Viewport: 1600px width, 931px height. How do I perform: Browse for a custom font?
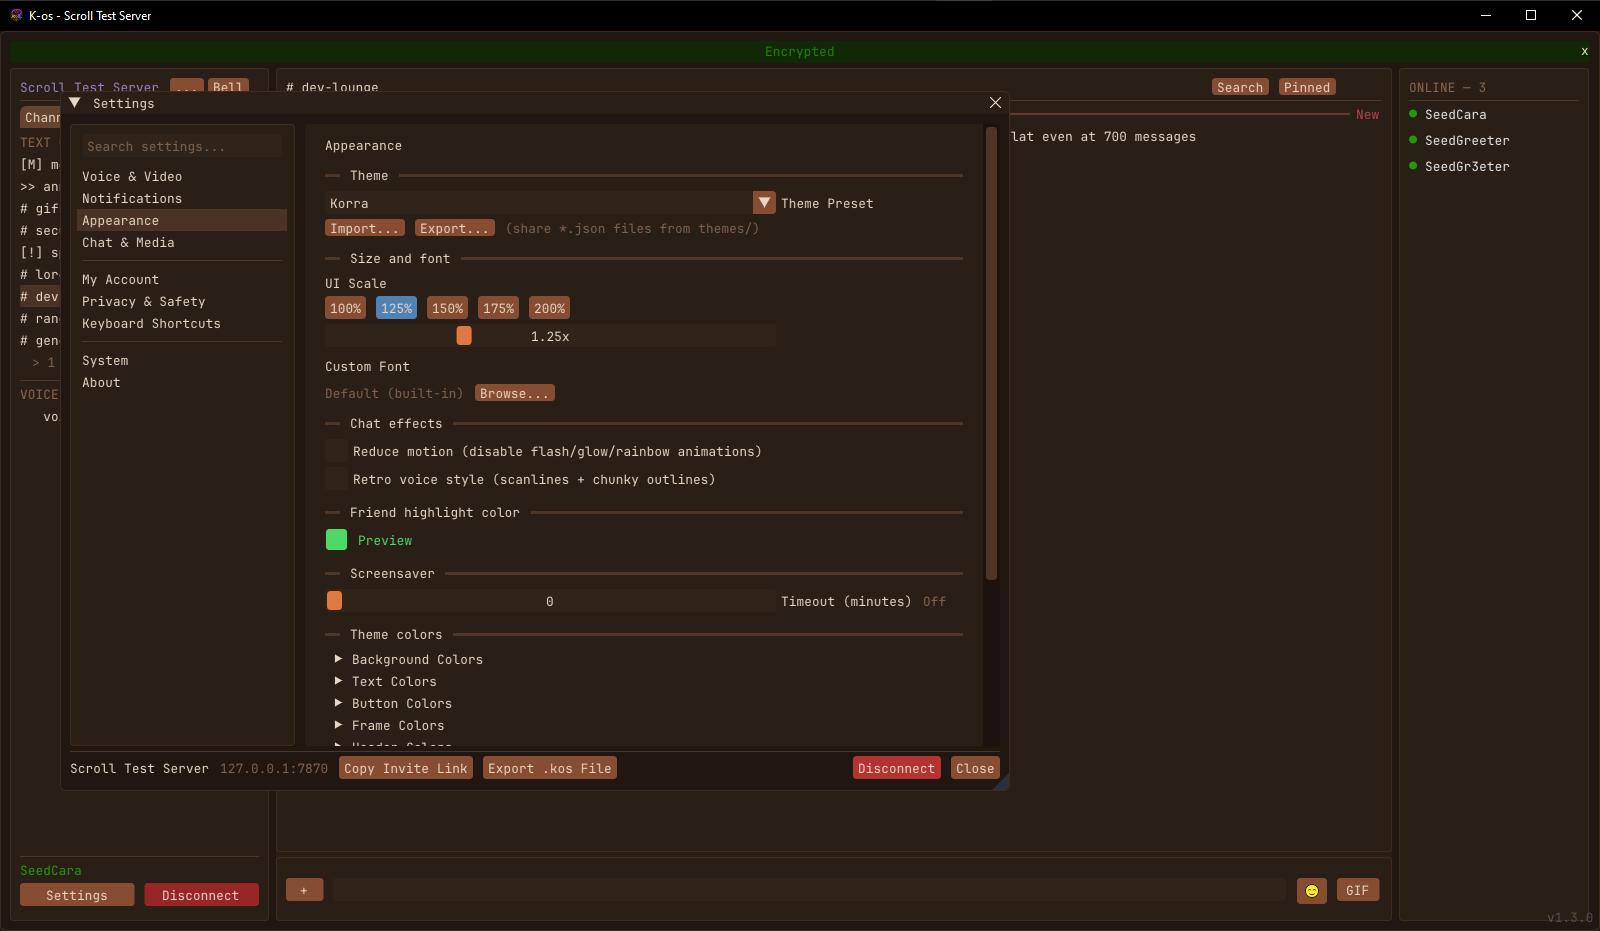[x=515, y=393]
